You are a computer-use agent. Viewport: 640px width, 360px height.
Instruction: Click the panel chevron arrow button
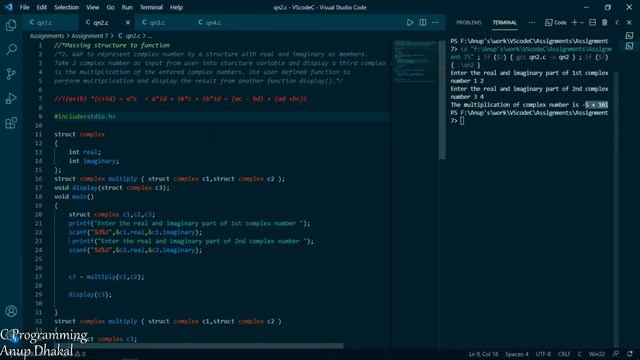617,22
